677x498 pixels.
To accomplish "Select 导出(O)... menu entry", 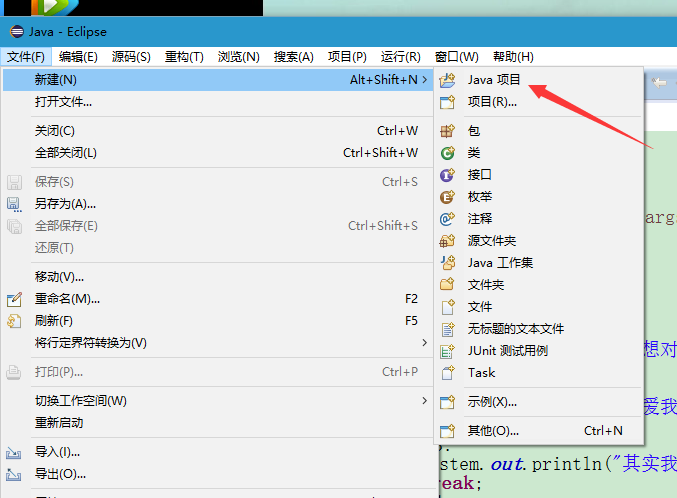I will pos(218,474).
